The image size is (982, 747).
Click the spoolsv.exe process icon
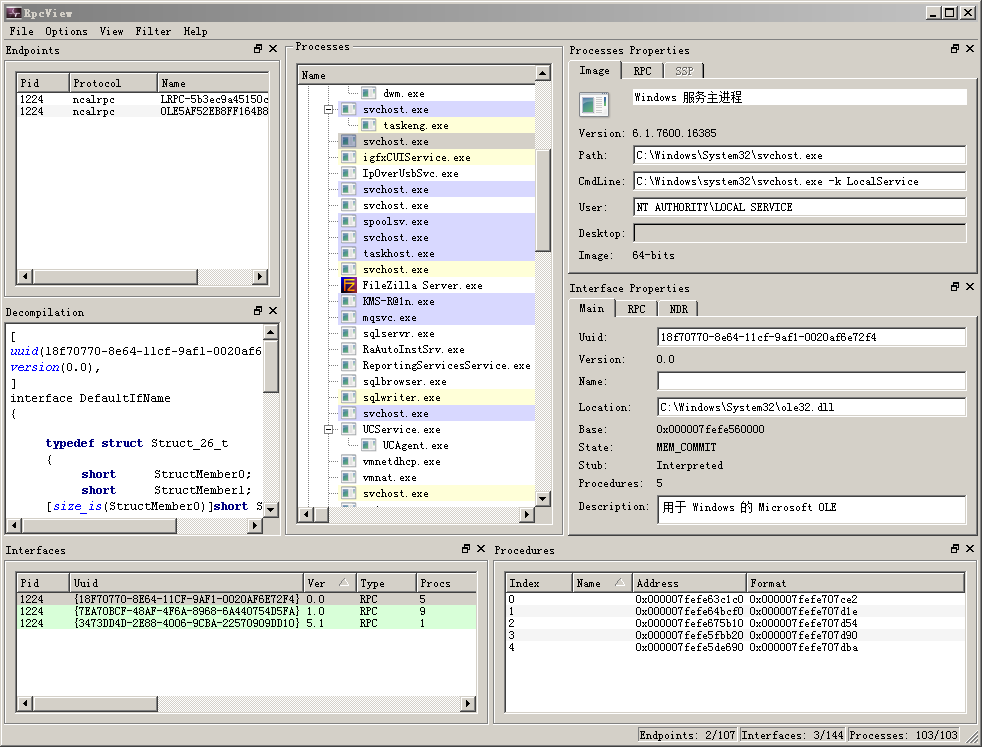click(348, 222)
